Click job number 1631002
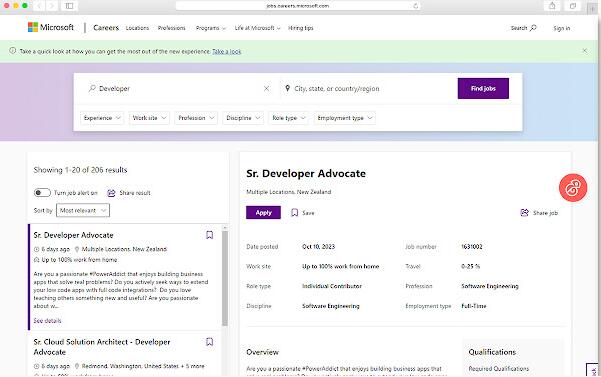Image resolution: width=601 pixels, height=377 pixels. pos(471,247)
